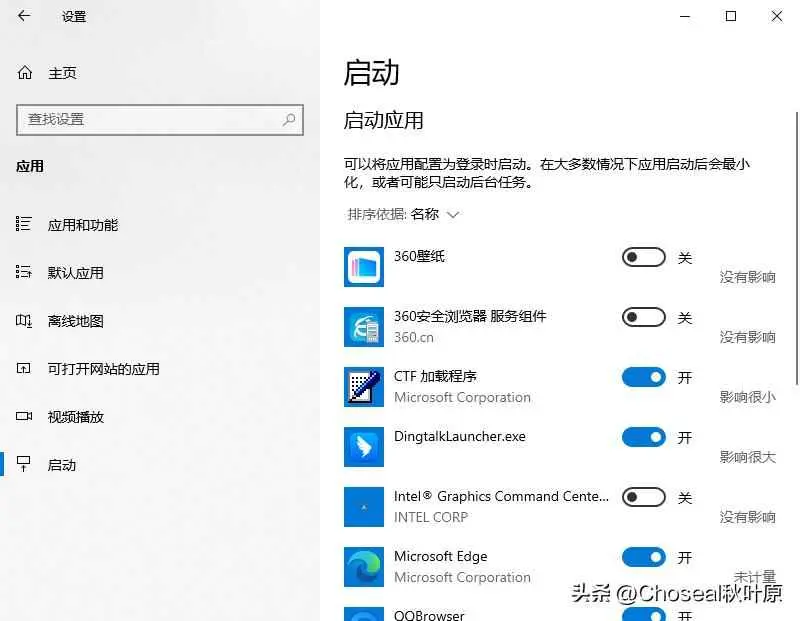The image size is (800, 621).
Task: Open 应用和功能 settings page
Action: (x=82, y=225)
